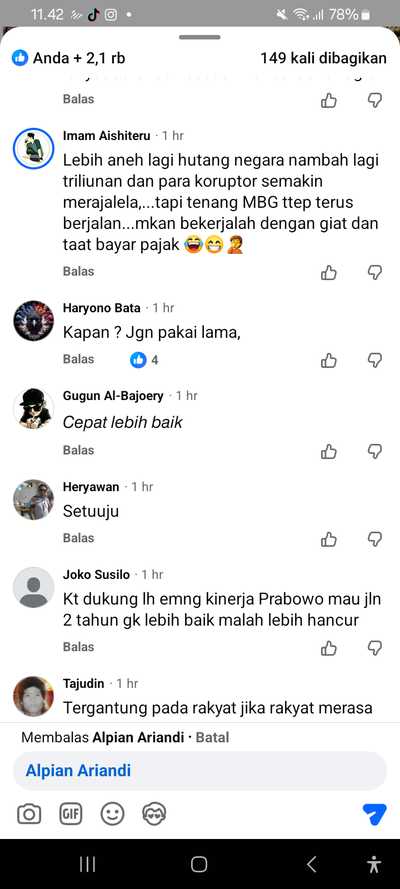The image size is (400, 889).
Task: Open Imam Aishiteru's profile picture
Action: pyautogui.click(x=33, y=149)
